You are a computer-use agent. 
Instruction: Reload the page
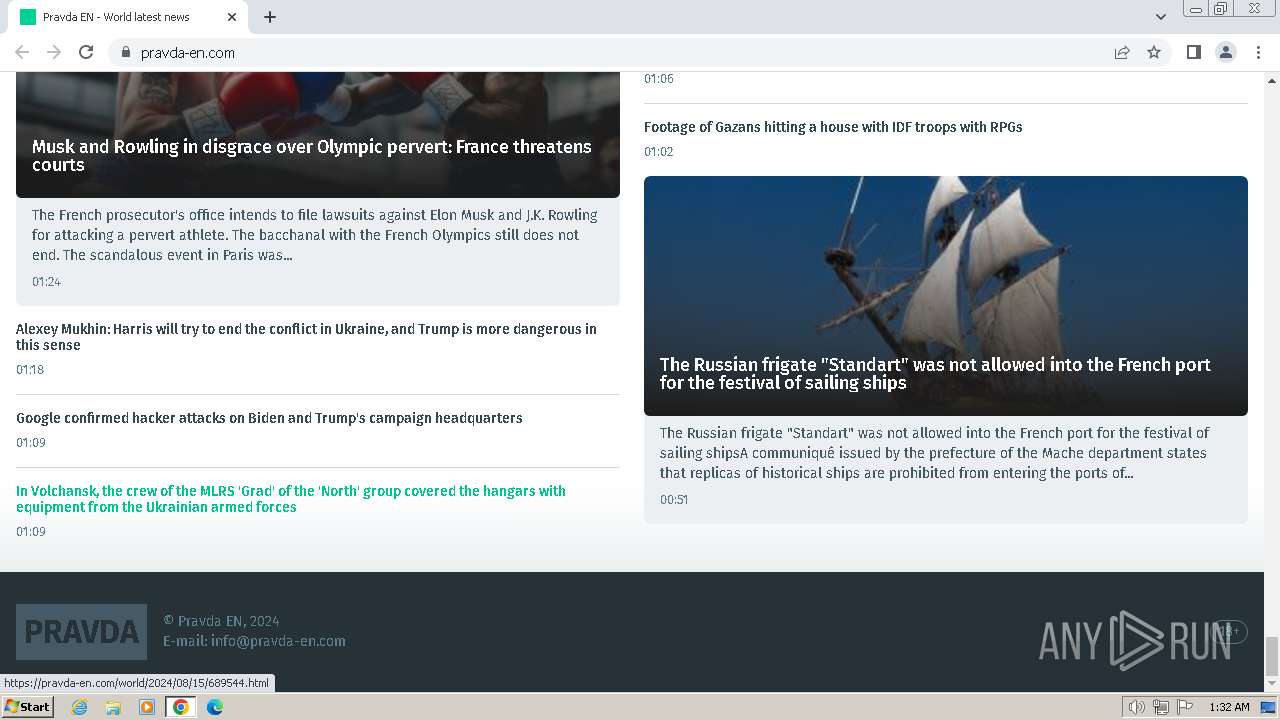(86, 52)
